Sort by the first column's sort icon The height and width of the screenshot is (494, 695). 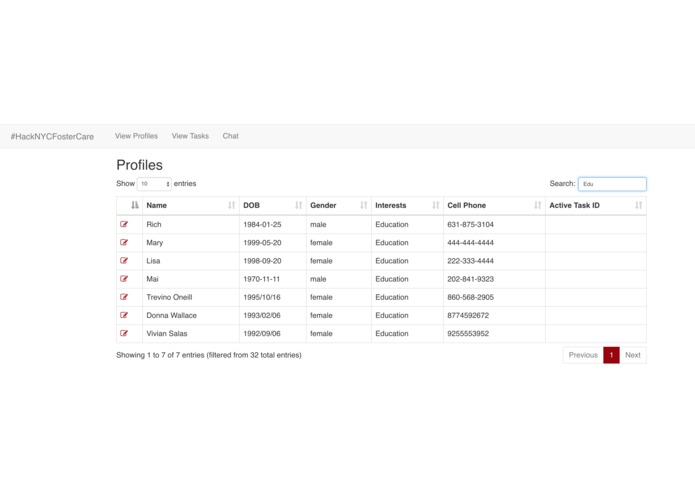click(135, 205)
